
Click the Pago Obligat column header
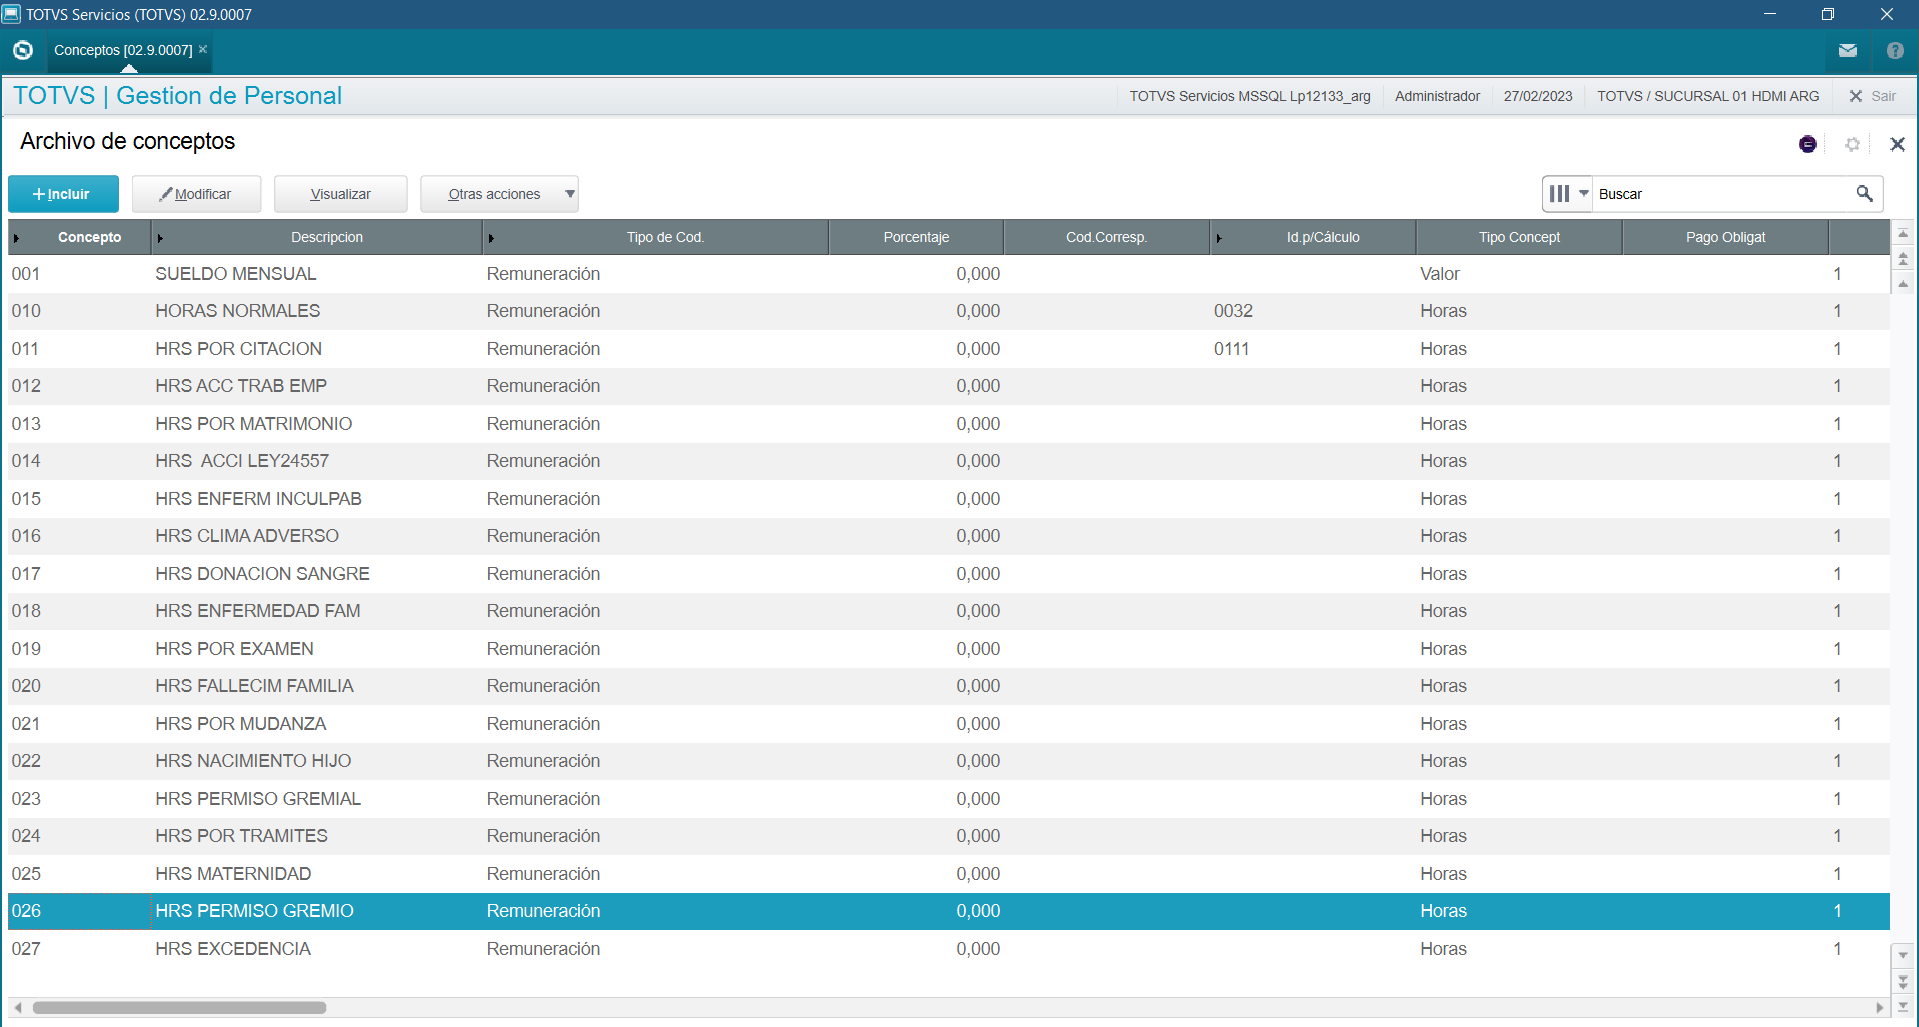point(1725,237)
